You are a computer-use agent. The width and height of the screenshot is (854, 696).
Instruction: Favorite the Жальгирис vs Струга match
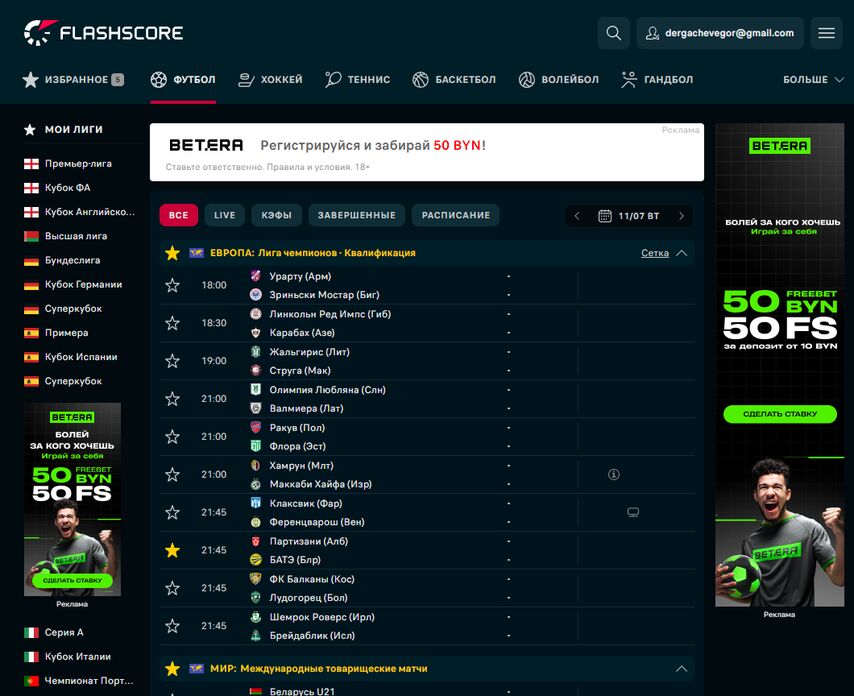[173, 361]
